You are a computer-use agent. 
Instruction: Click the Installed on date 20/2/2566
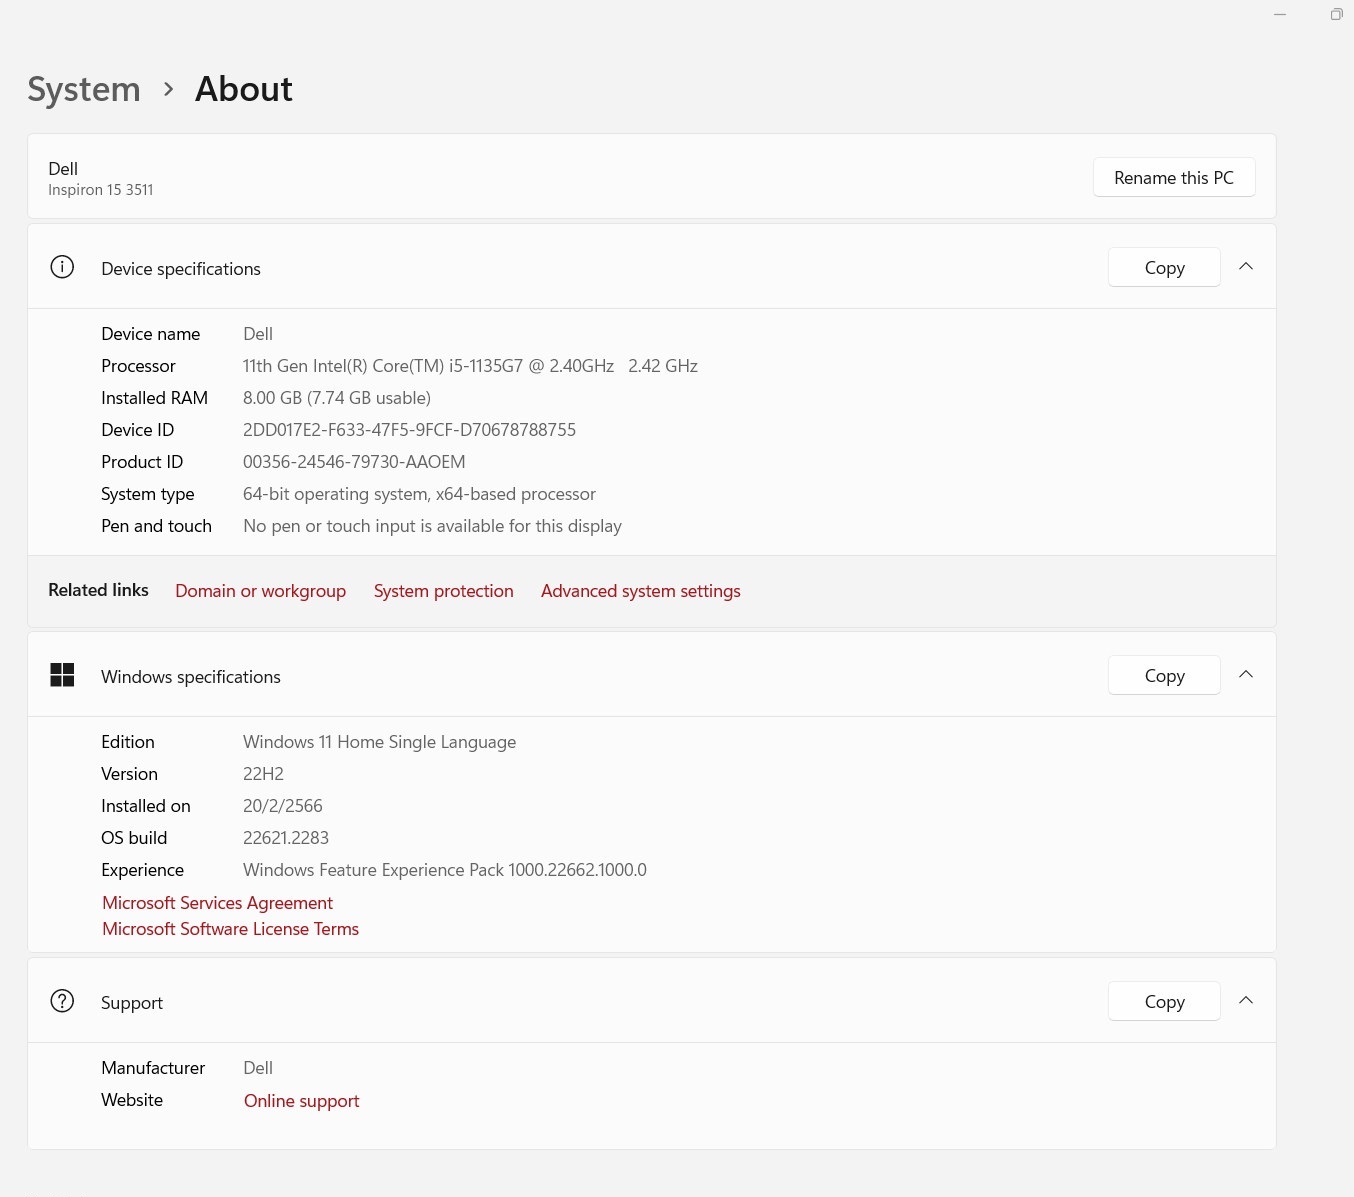[283, 806]
